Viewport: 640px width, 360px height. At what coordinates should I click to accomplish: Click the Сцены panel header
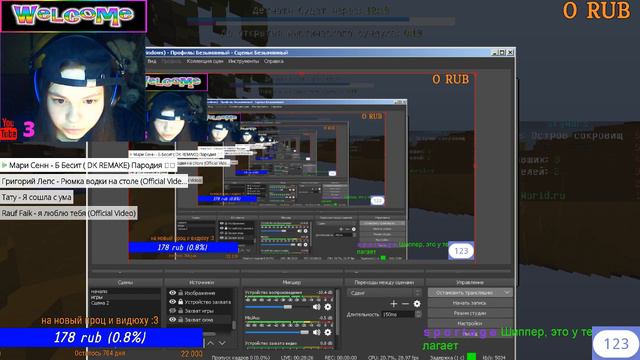click(125, 282)
